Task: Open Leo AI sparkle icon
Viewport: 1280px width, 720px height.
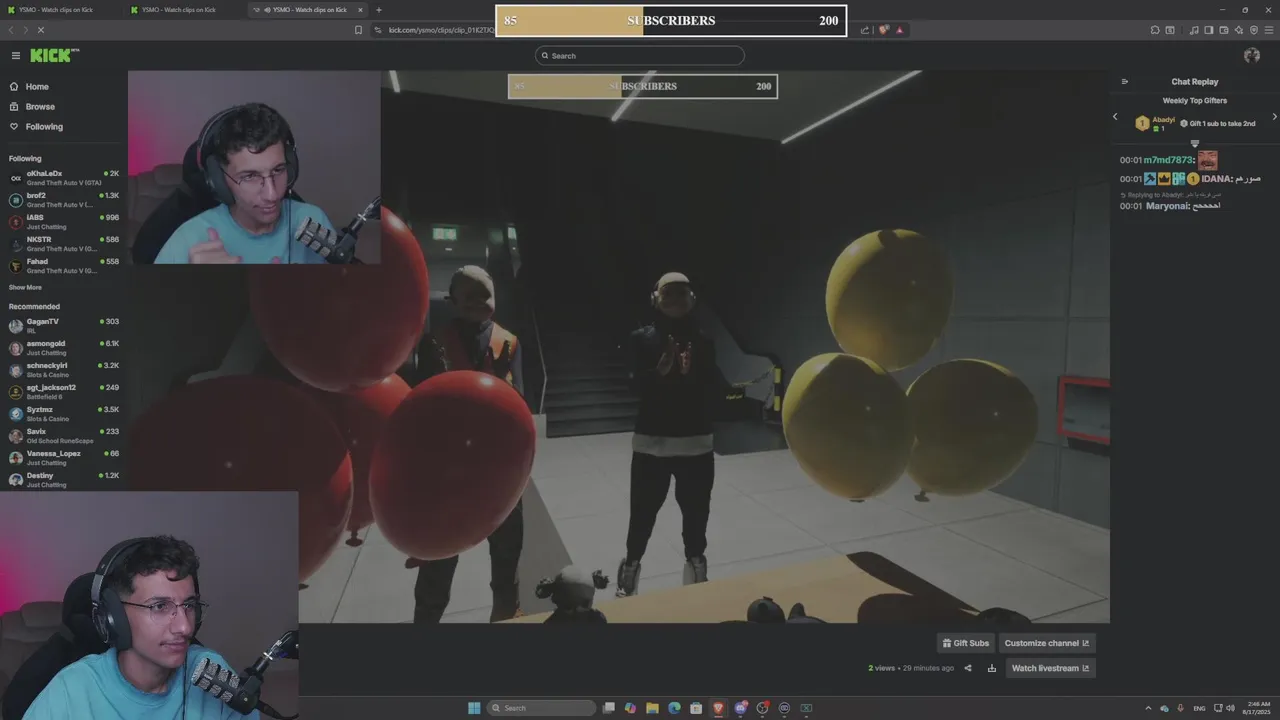Action: click(1238, 30)
